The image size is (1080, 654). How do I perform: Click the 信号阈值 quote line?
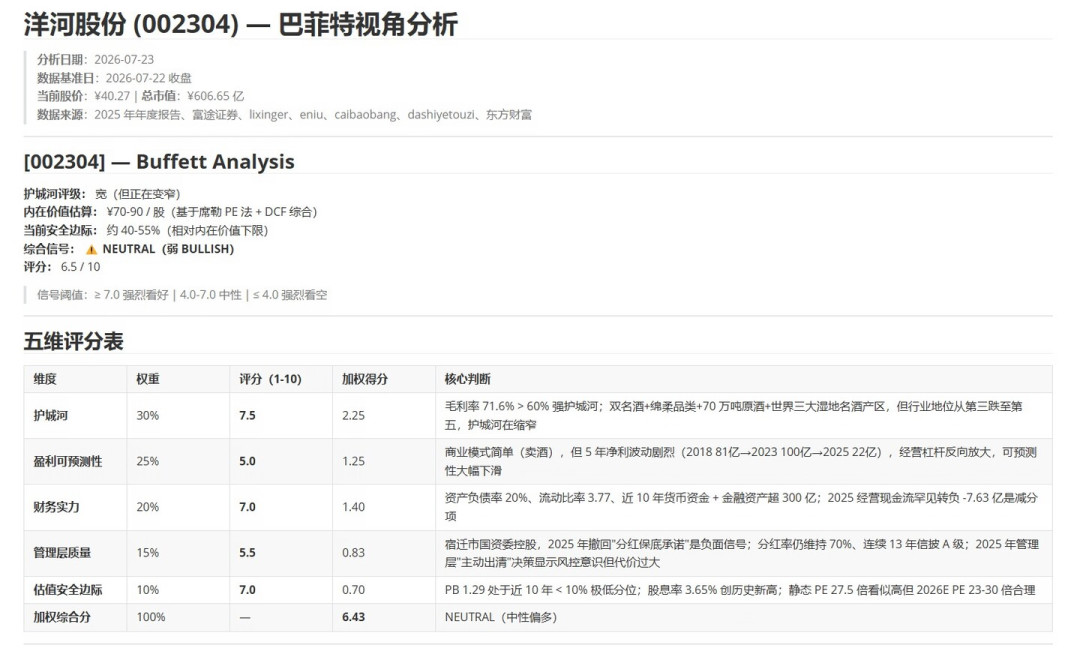183,295
